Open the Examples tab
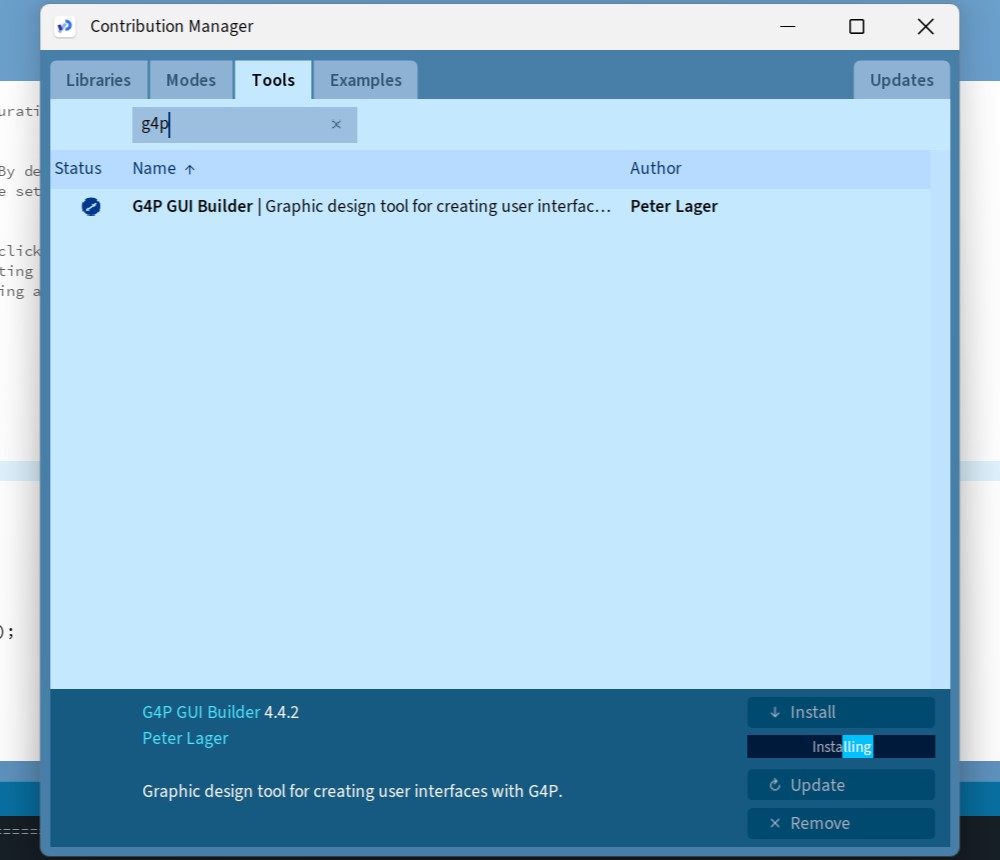The image size is (1000, 860). coord(365,80)
